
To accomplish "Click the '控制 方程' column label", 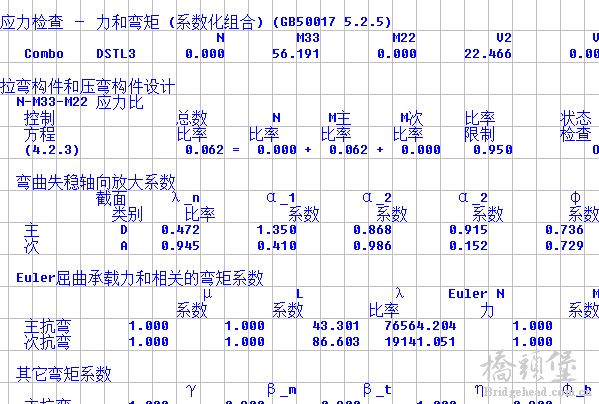I will click(40, 126).
